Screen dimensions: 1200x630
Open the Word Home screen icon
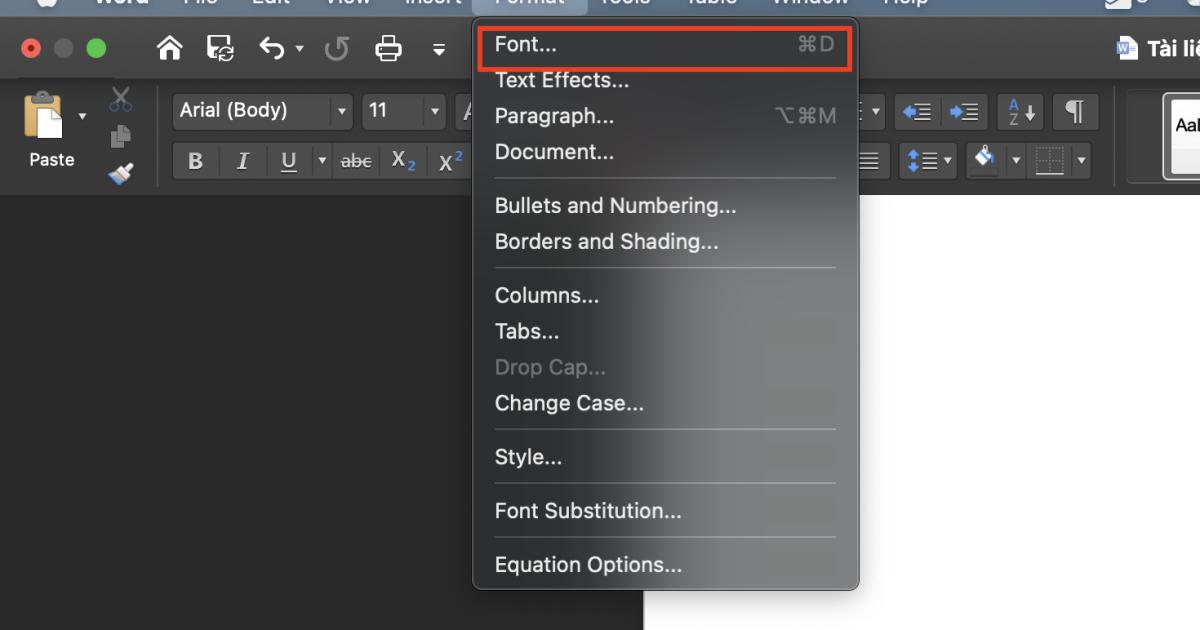pos(169,47)
